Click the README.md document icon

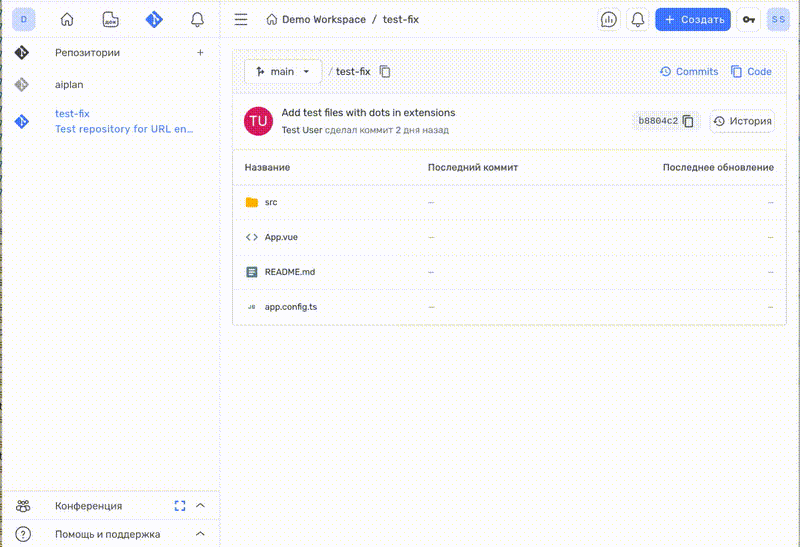[x=252, y=272]
